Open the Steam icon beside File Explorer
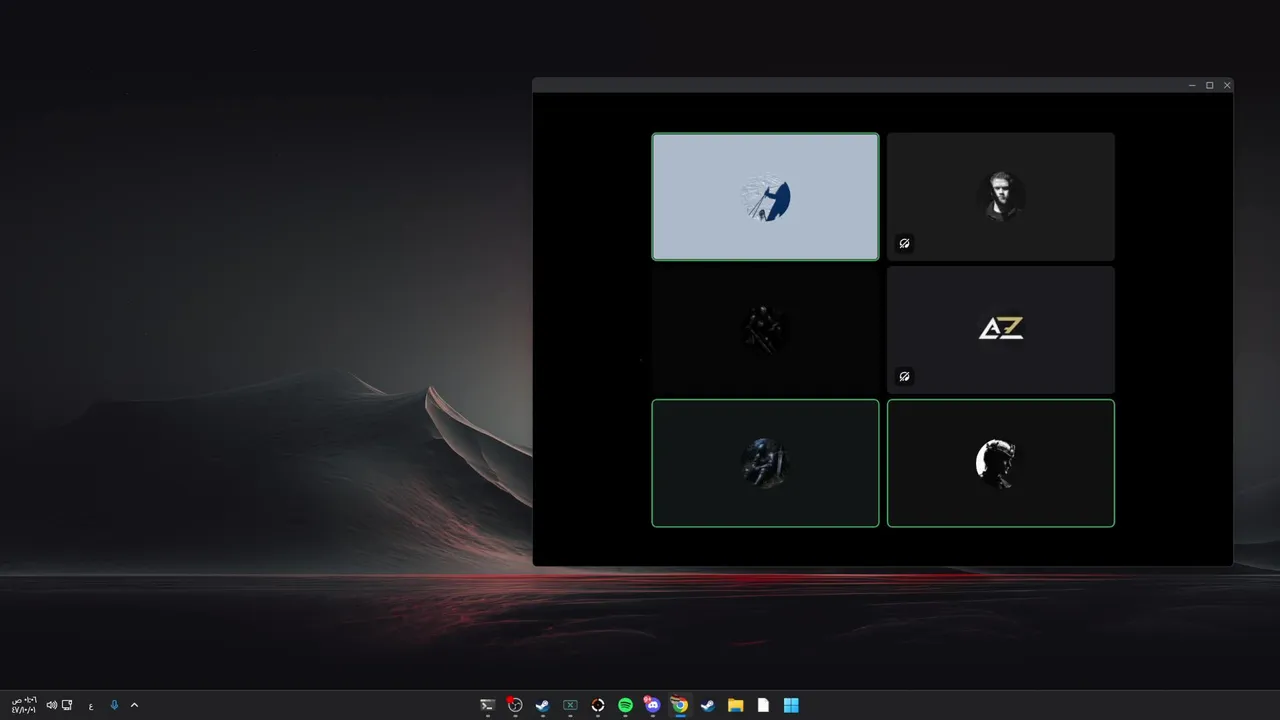Viewport: 1280px width, 720px height. click(x=708, y=705)
